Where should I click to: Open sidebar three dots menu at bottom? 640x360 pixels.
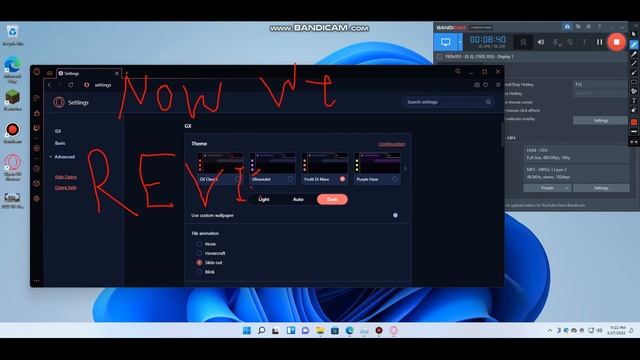pos(37,281)
